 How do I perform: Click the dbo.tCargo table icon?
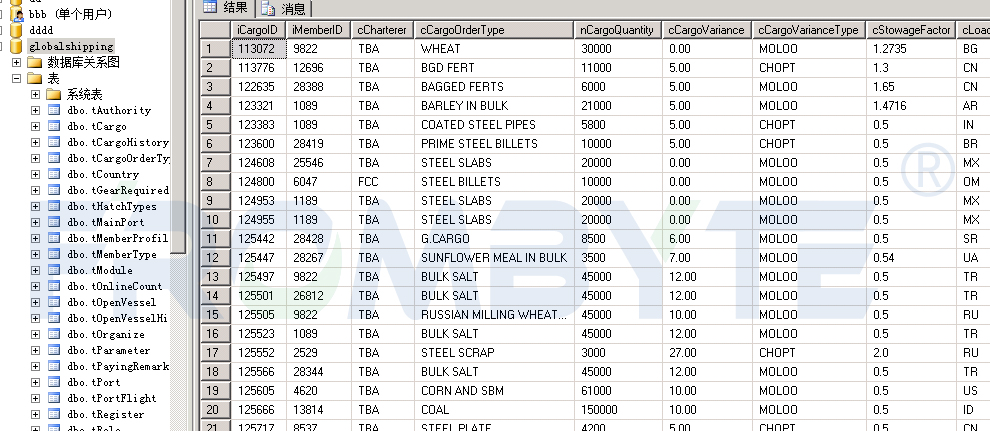(54, 127)
